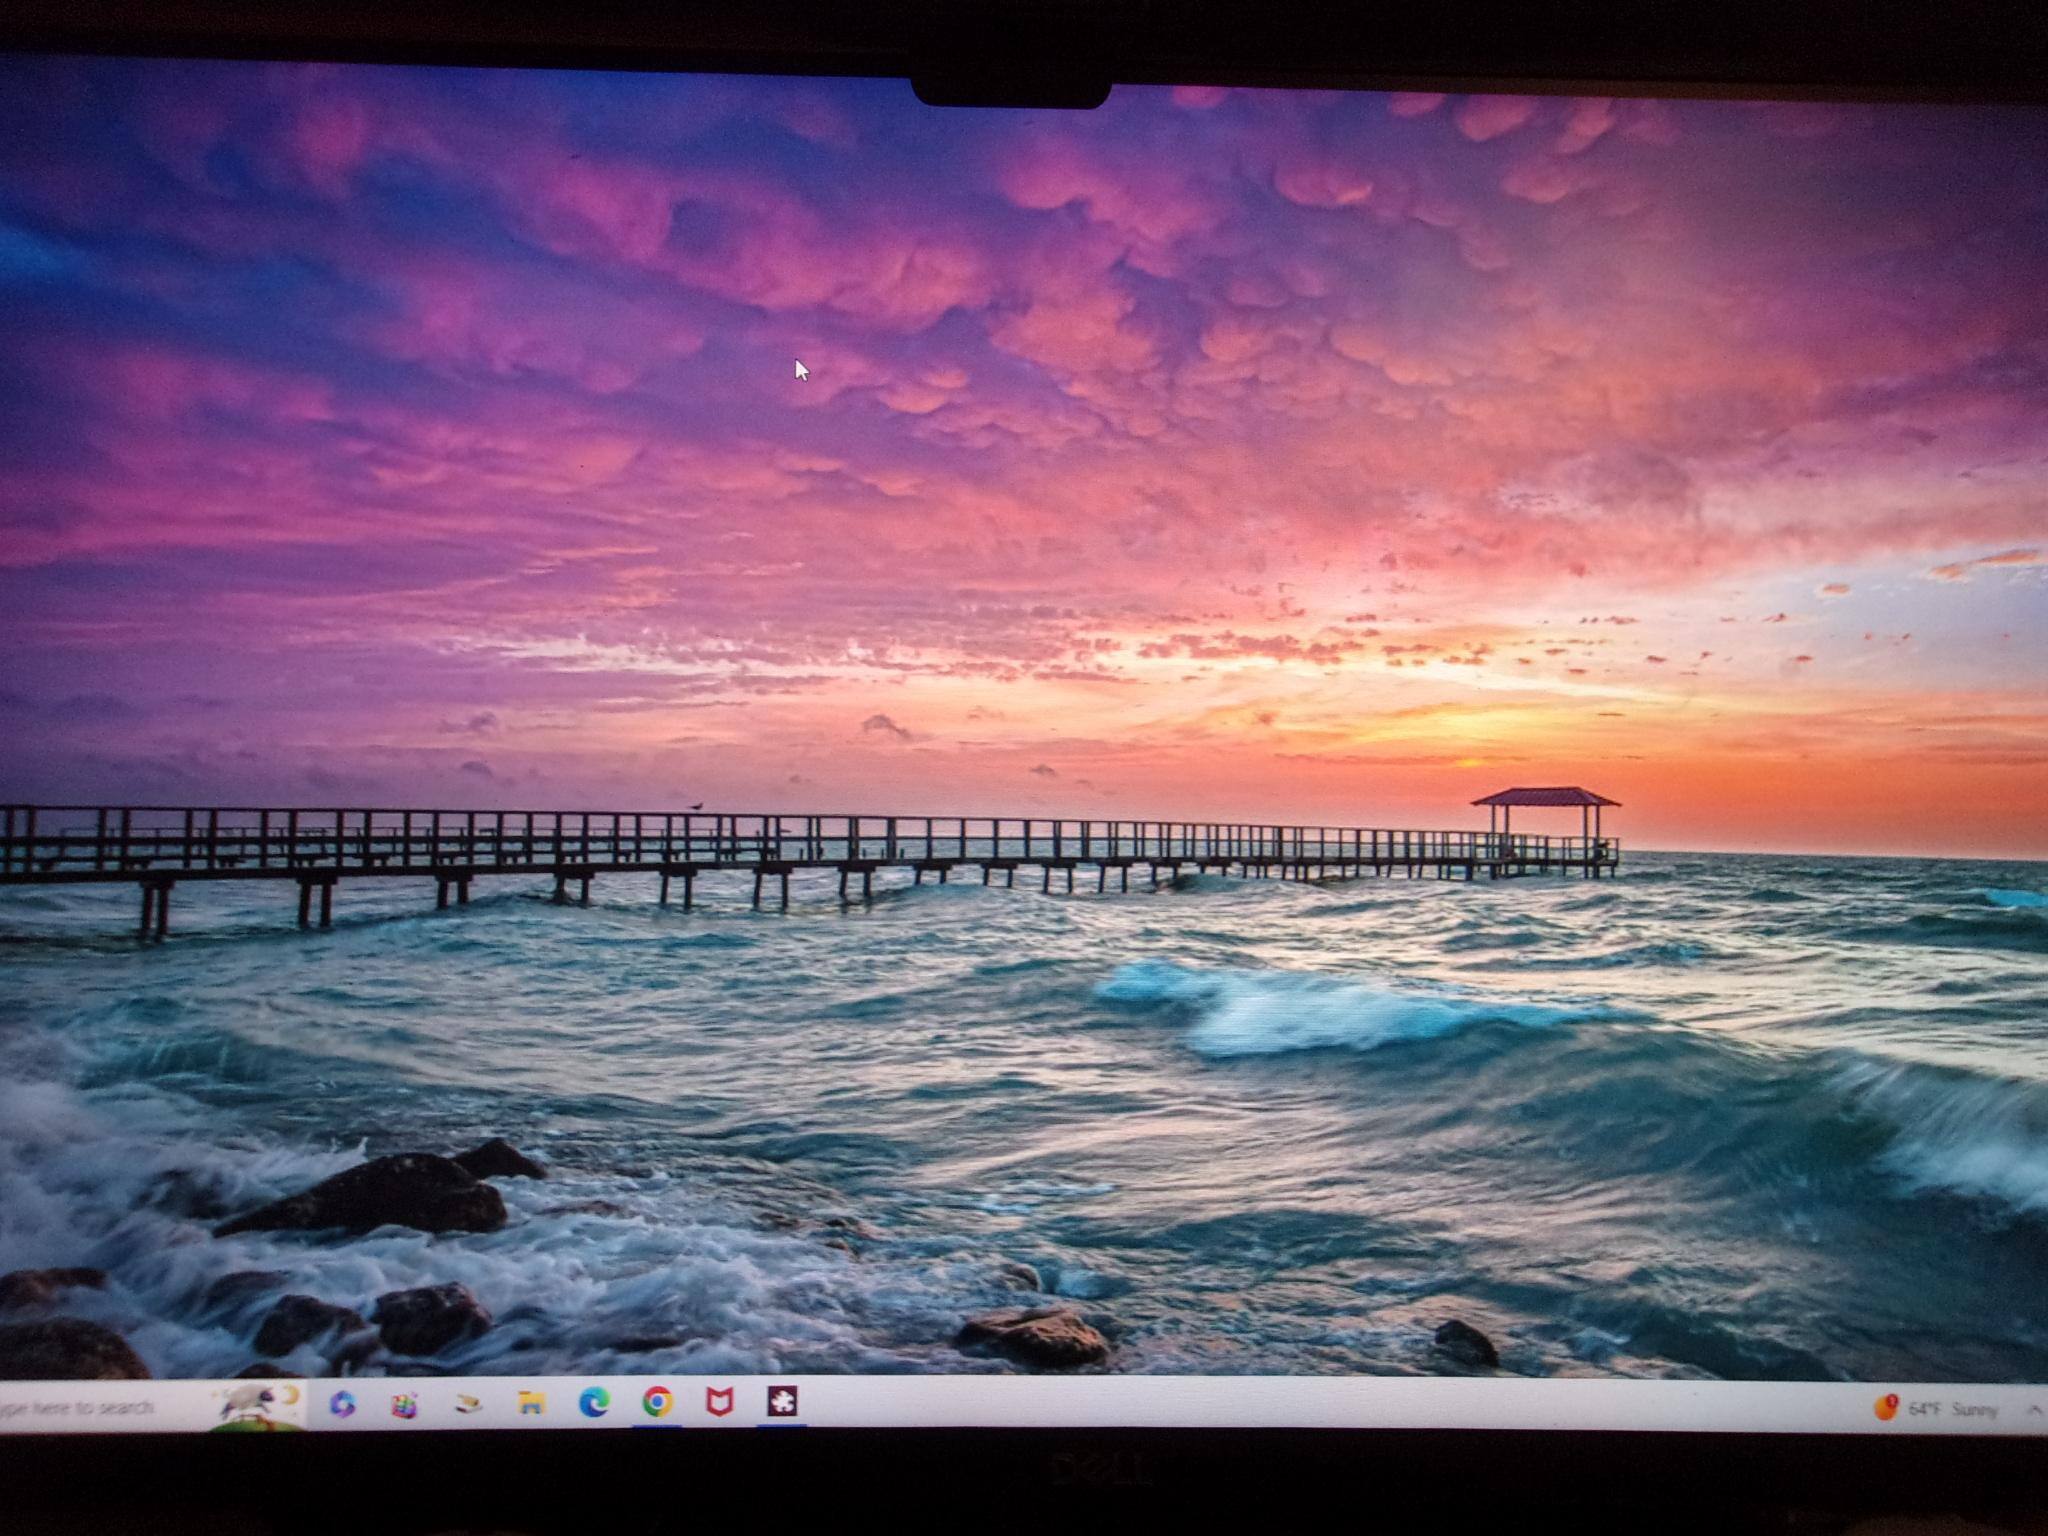
Task: Open File Explorer folder icon
Action: point(531,1404)
